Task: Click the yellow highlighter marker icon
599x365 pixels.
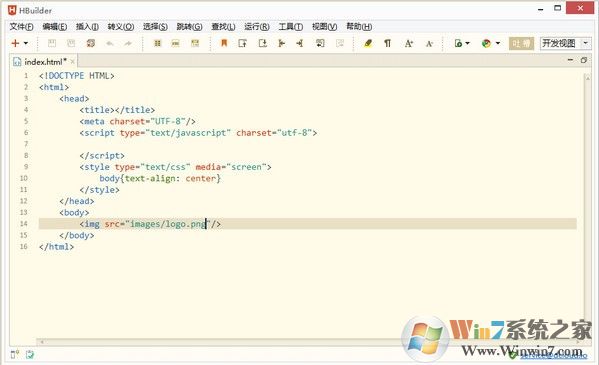Action: (x=368, y=43)
